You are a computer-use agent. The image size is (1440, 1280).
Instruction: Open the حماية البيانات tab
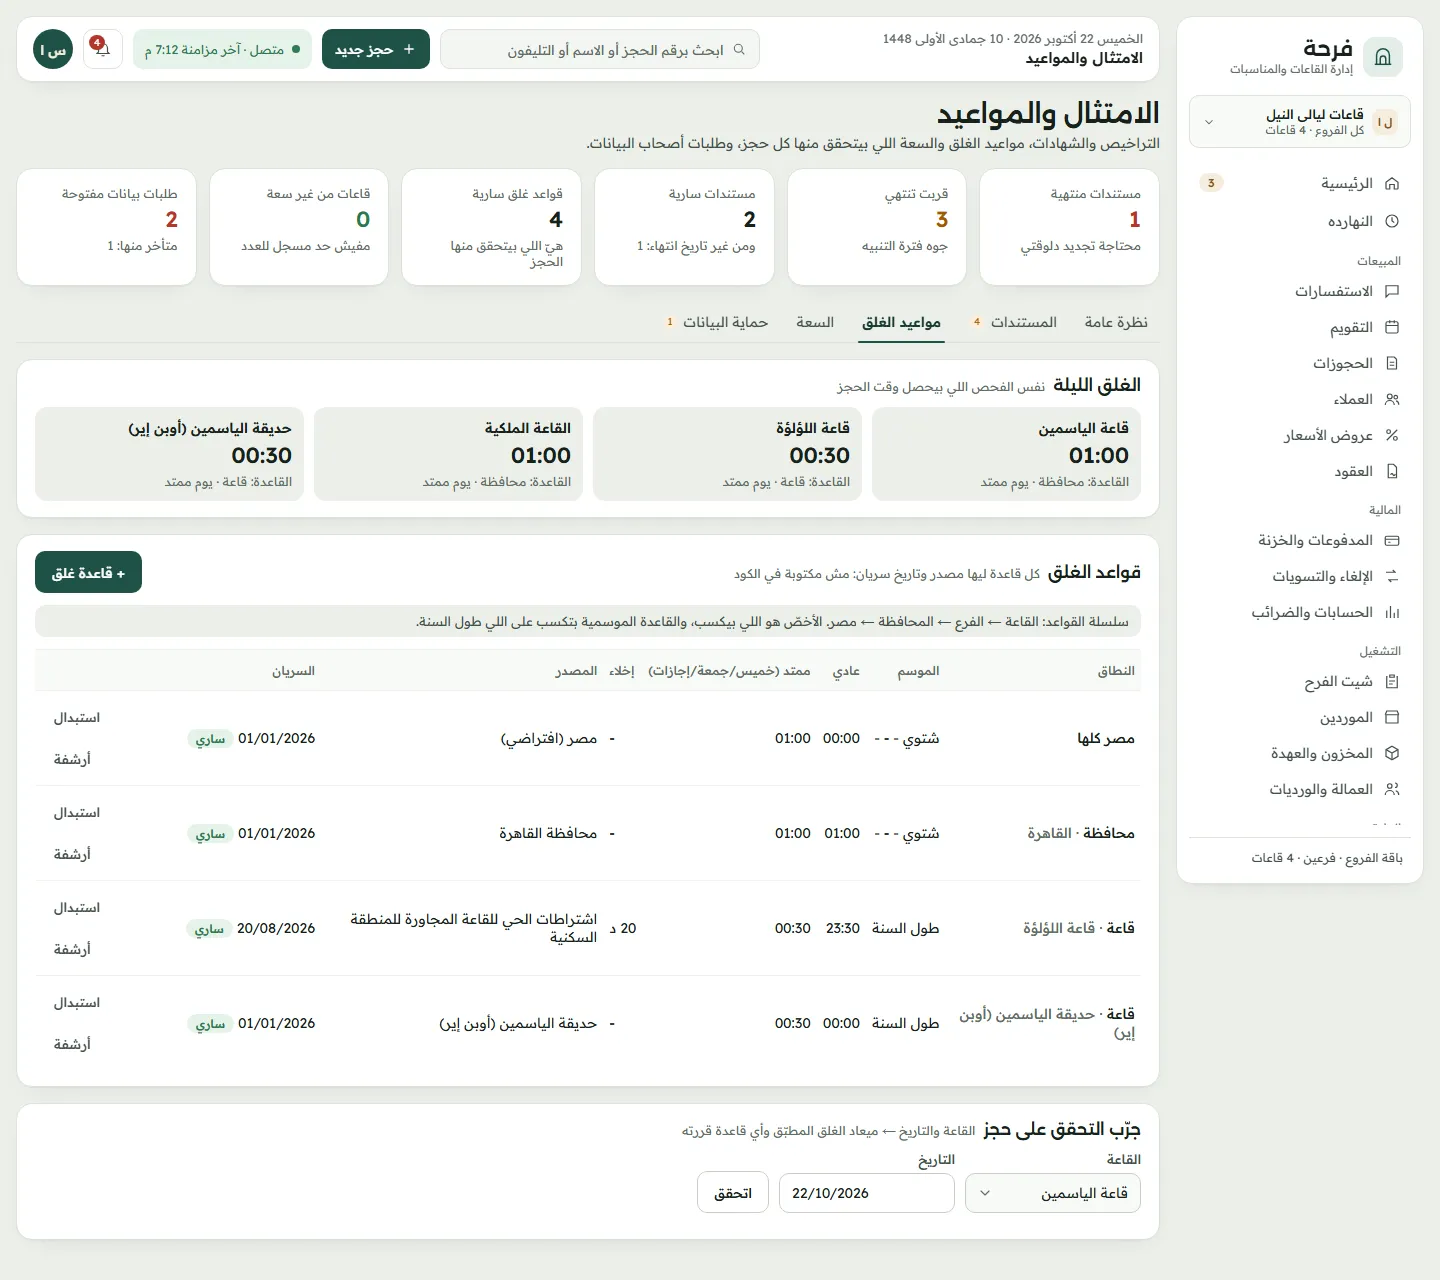pos(717,322)
